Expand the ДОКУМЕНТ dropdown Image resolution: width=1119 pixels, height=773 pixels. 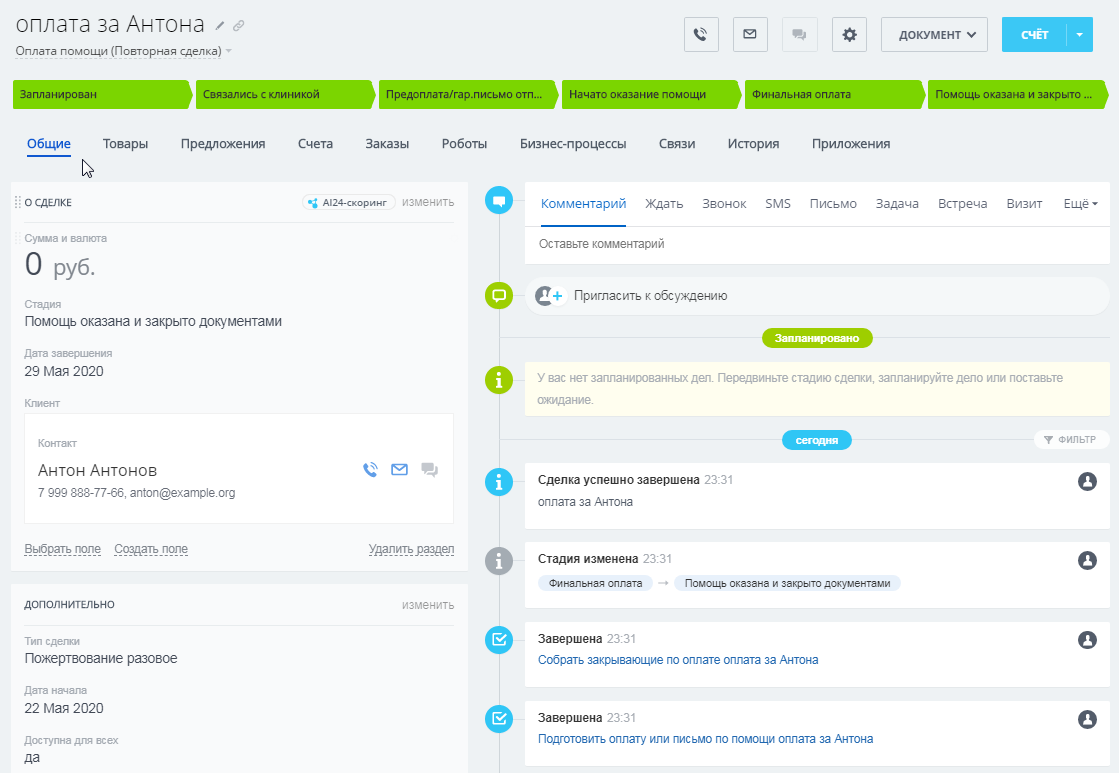tap(933, 35)
